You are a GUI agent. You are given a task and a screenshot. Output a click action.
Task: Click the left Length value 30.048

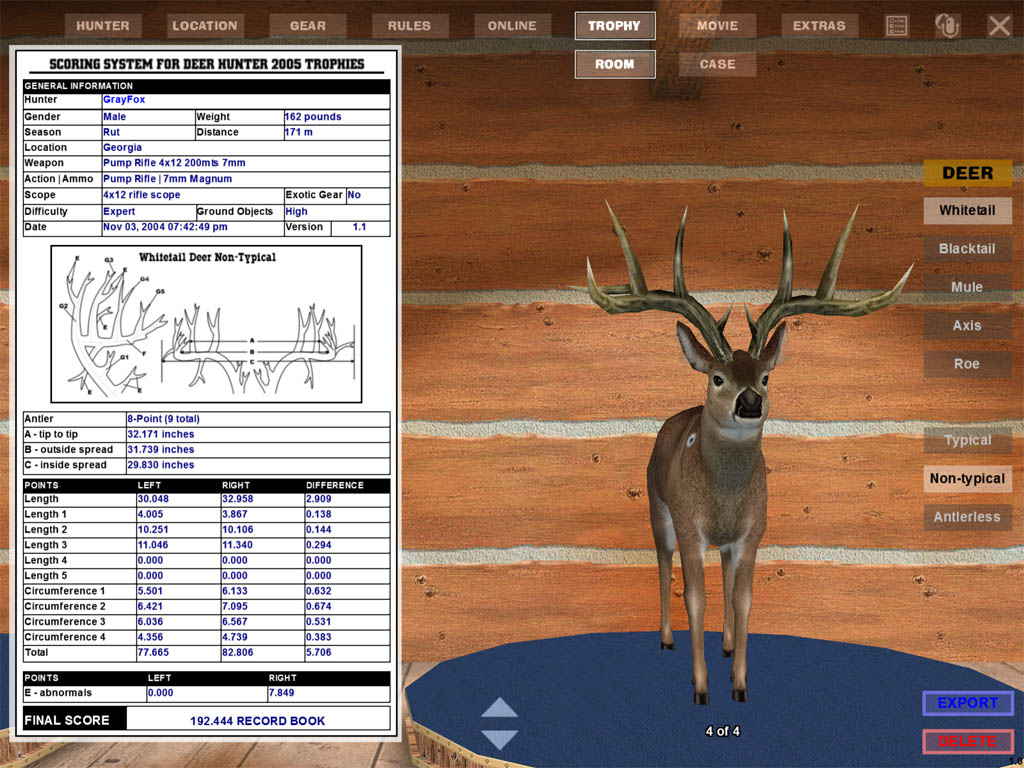tap(153, 499)
